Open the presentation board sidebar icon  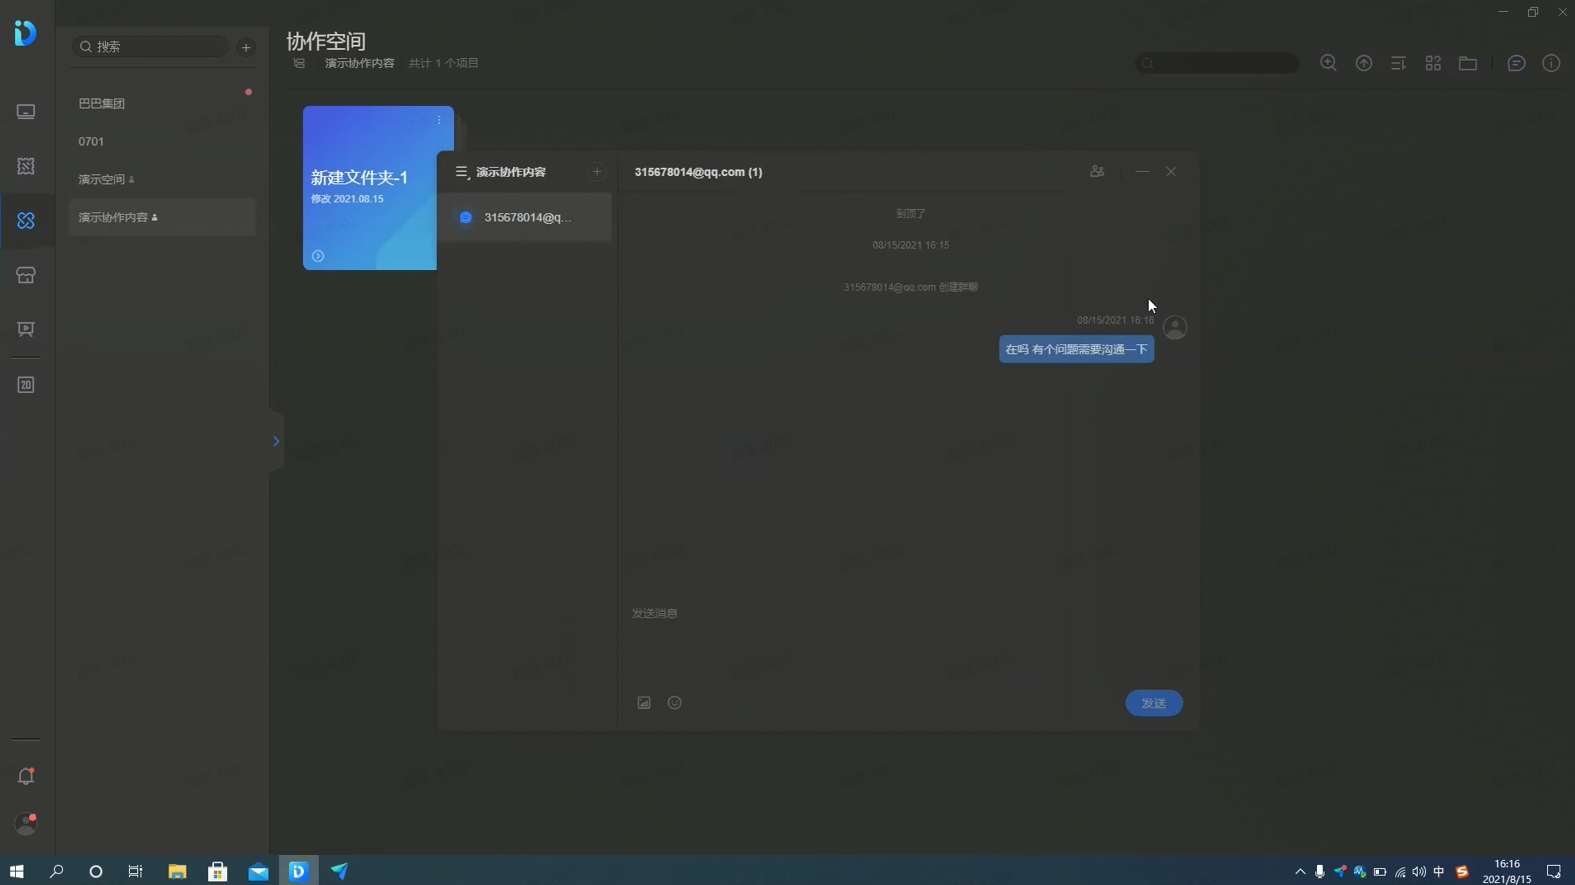pos(26,329)
